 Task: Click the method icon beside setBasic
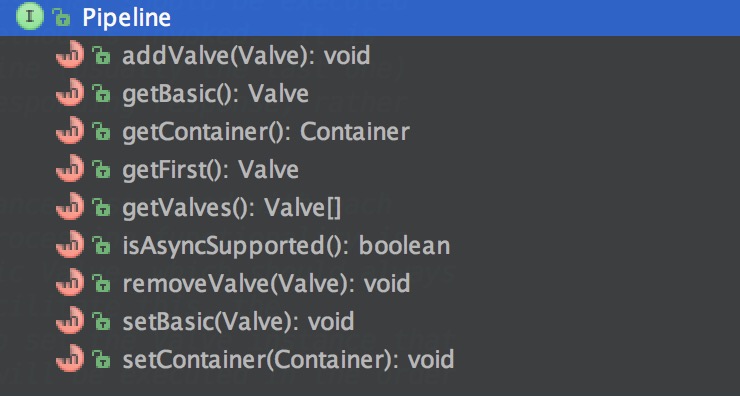pos(70,320)
